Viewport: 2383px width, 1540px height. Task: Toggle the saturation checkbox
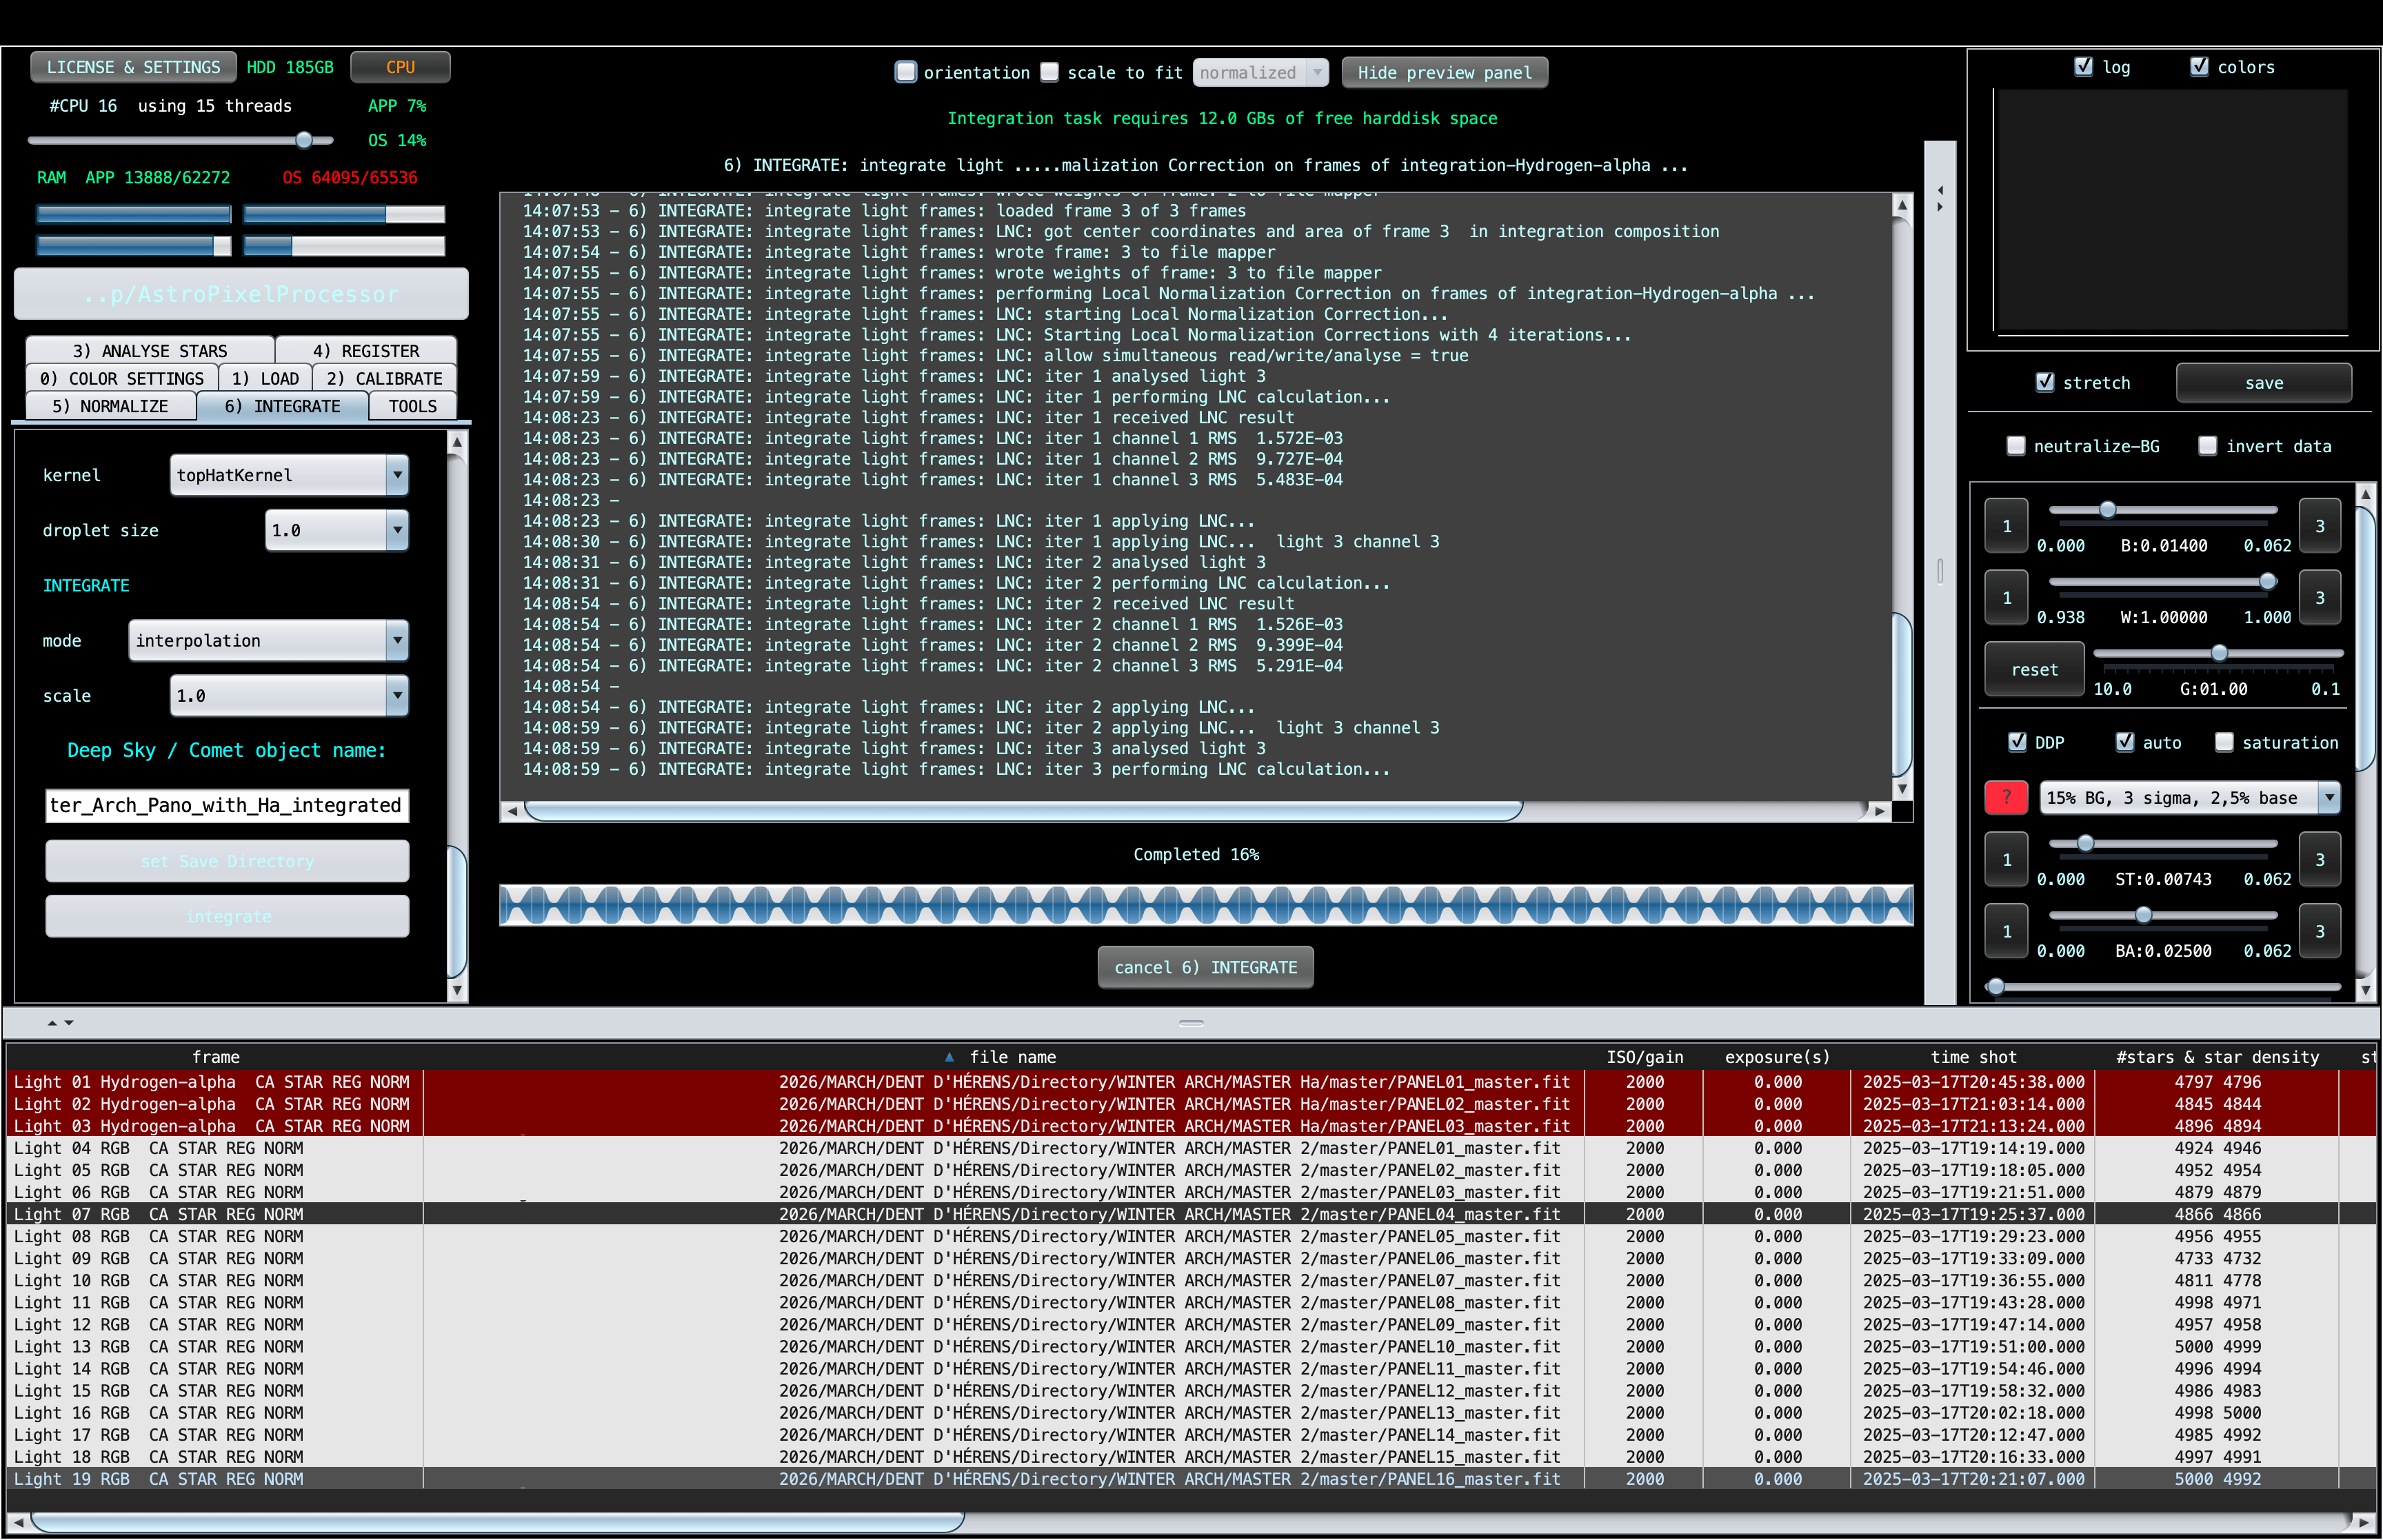tap(2224, 742)
